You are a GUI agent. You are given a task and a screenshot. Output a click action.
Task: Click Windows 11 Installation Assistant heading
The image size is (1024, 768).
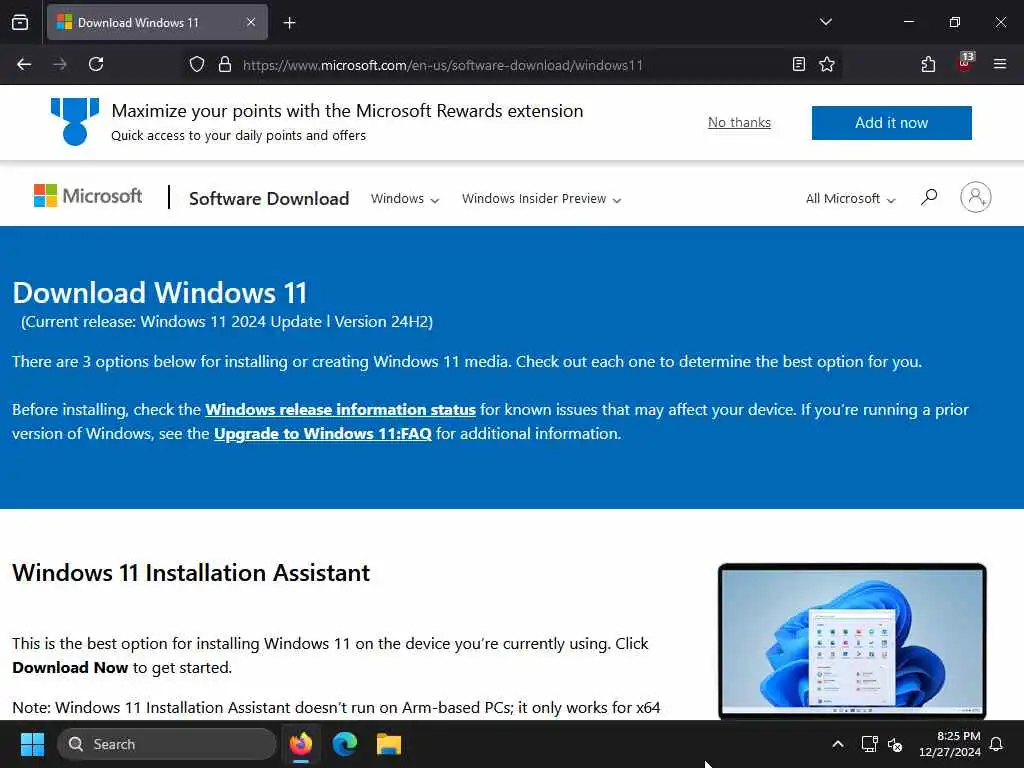point(191,573)
